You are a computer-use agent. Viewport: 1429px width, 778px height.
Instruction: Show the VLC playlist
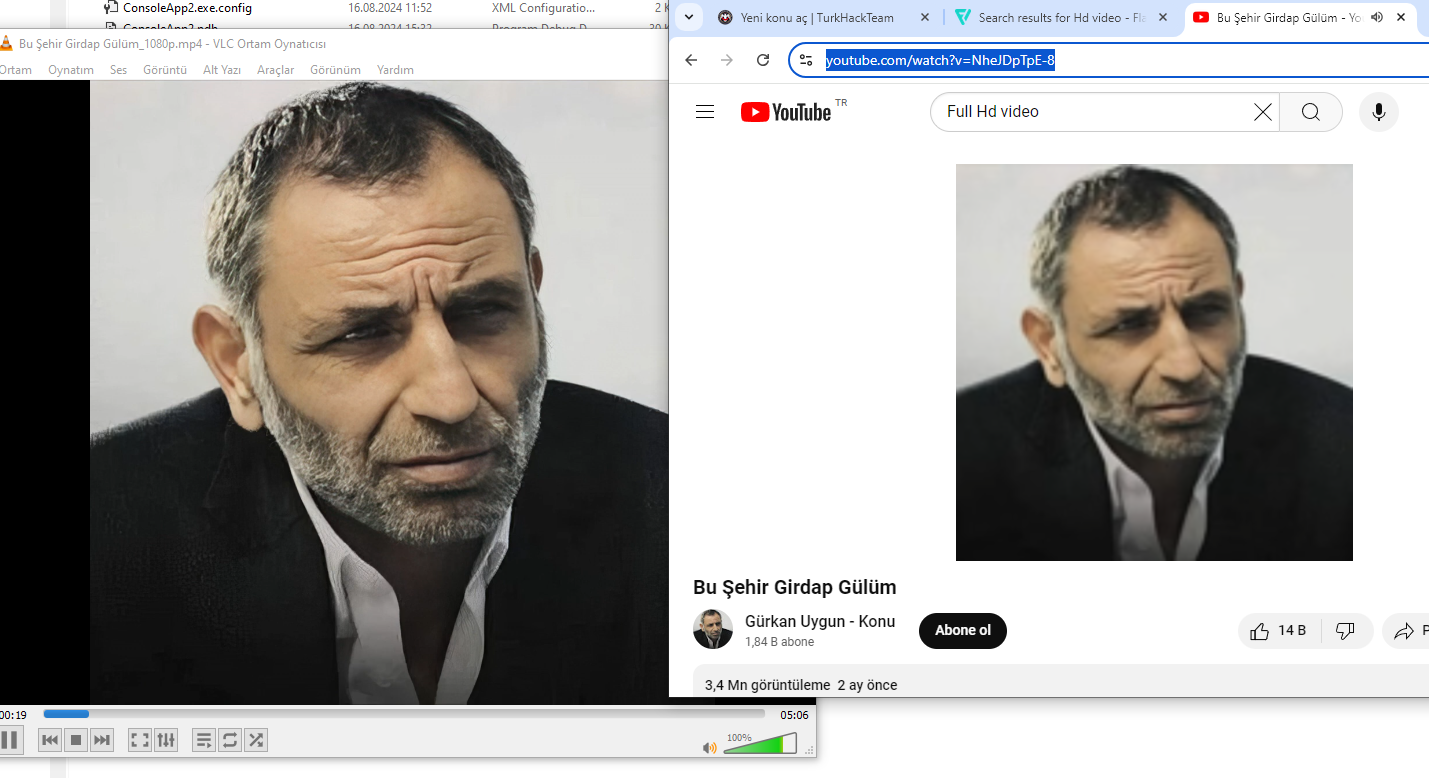(204, 740)
